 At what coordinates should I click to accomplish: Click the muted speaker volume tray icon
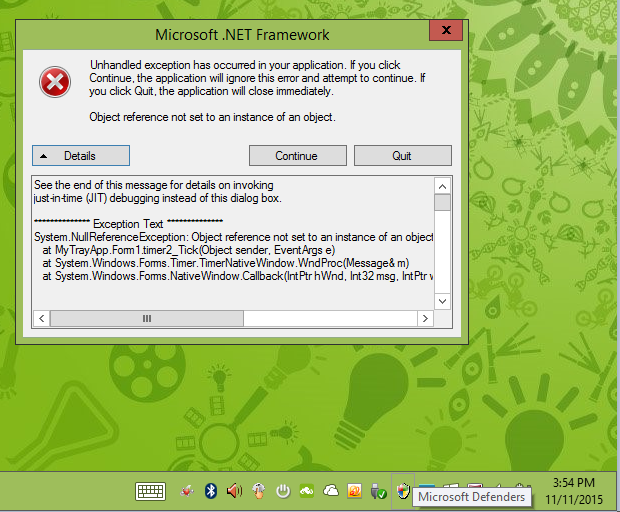[x=234, y=491]
